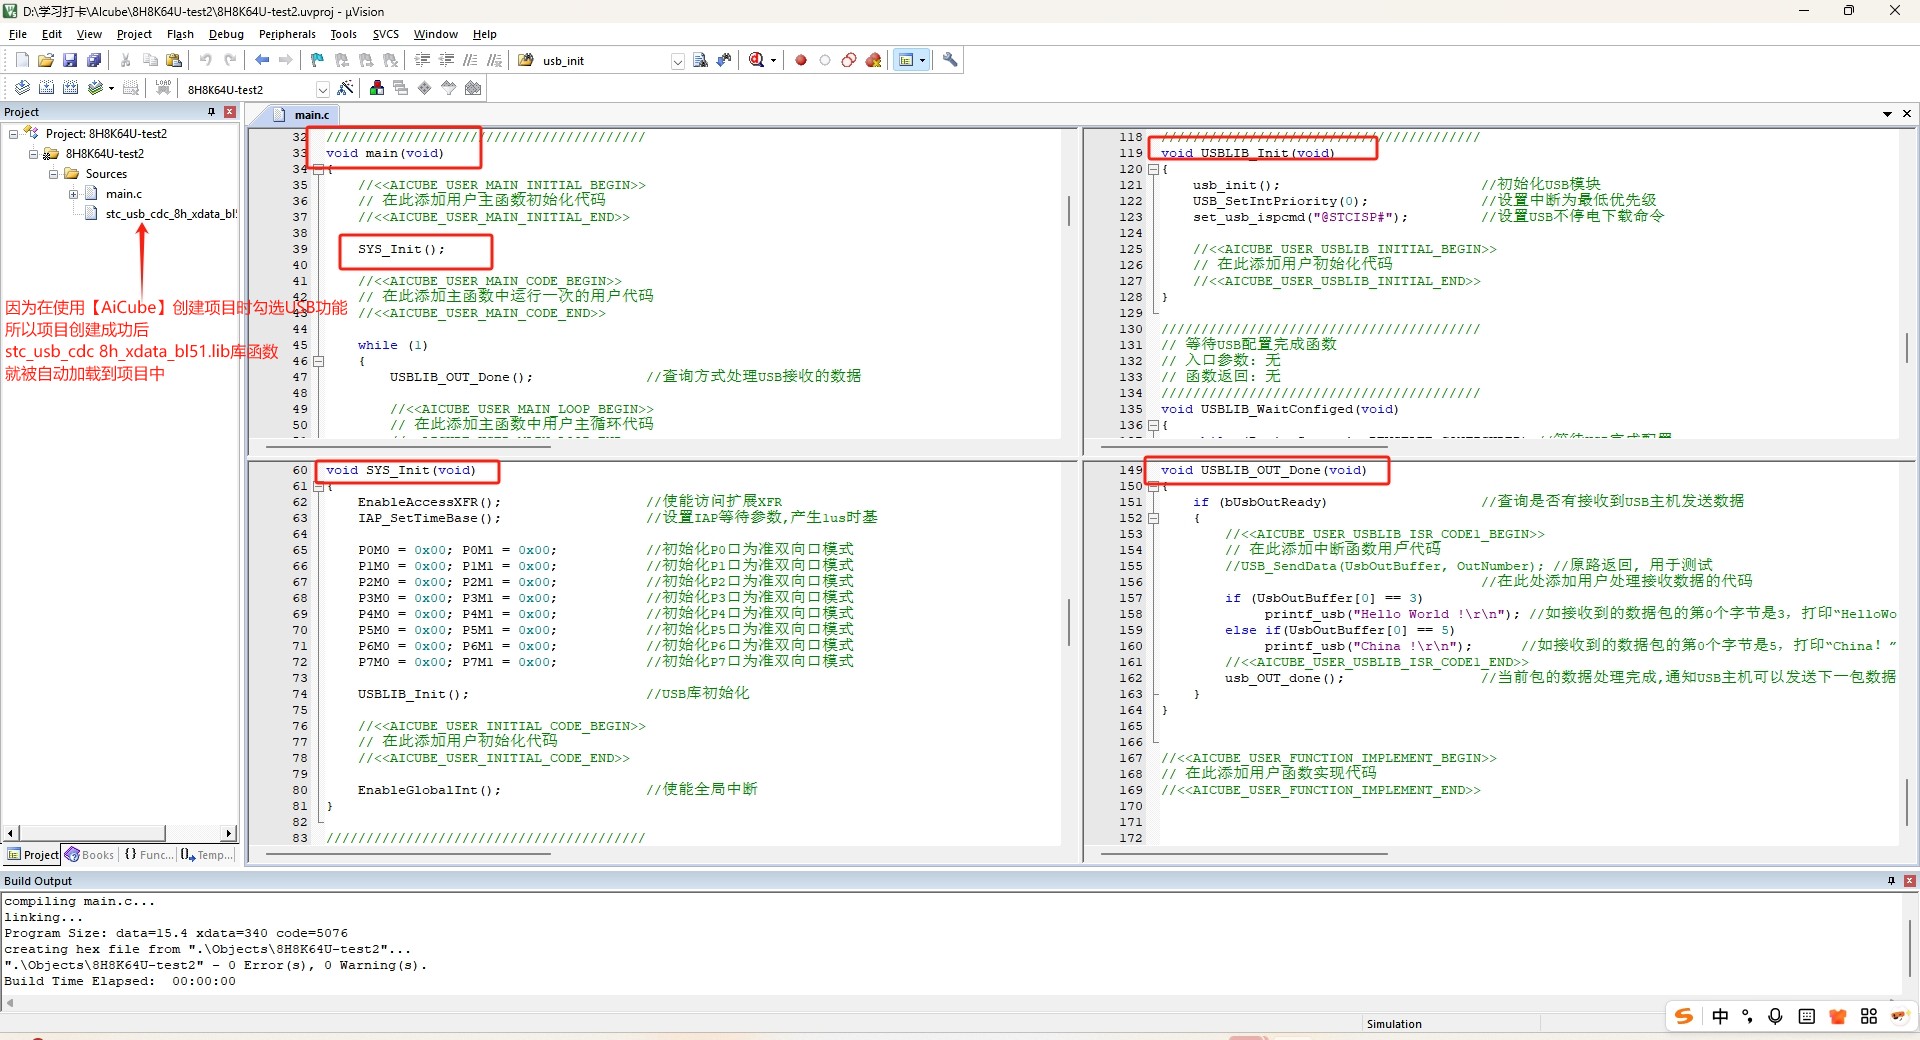Open Options for Target magic wand
The width and height of the screenshot is (1920, 1040).
tap(345, 88)
